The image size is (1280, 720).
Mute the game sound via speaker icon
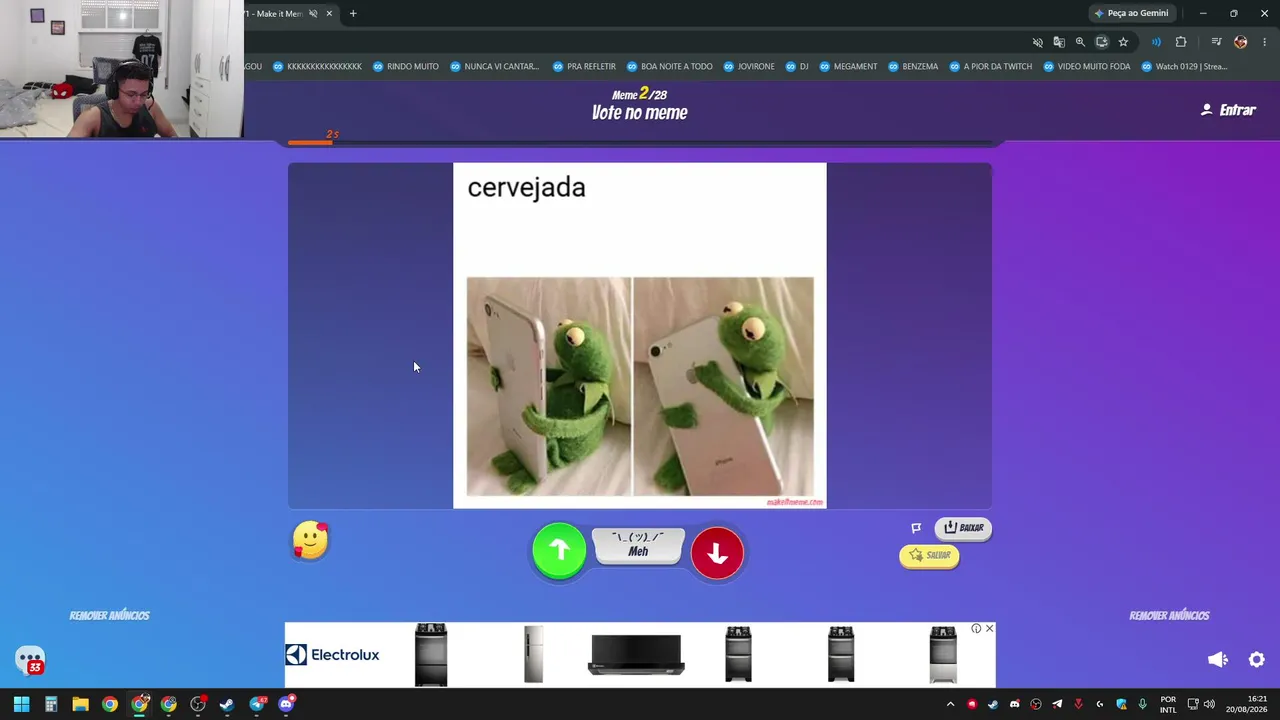1217,660
